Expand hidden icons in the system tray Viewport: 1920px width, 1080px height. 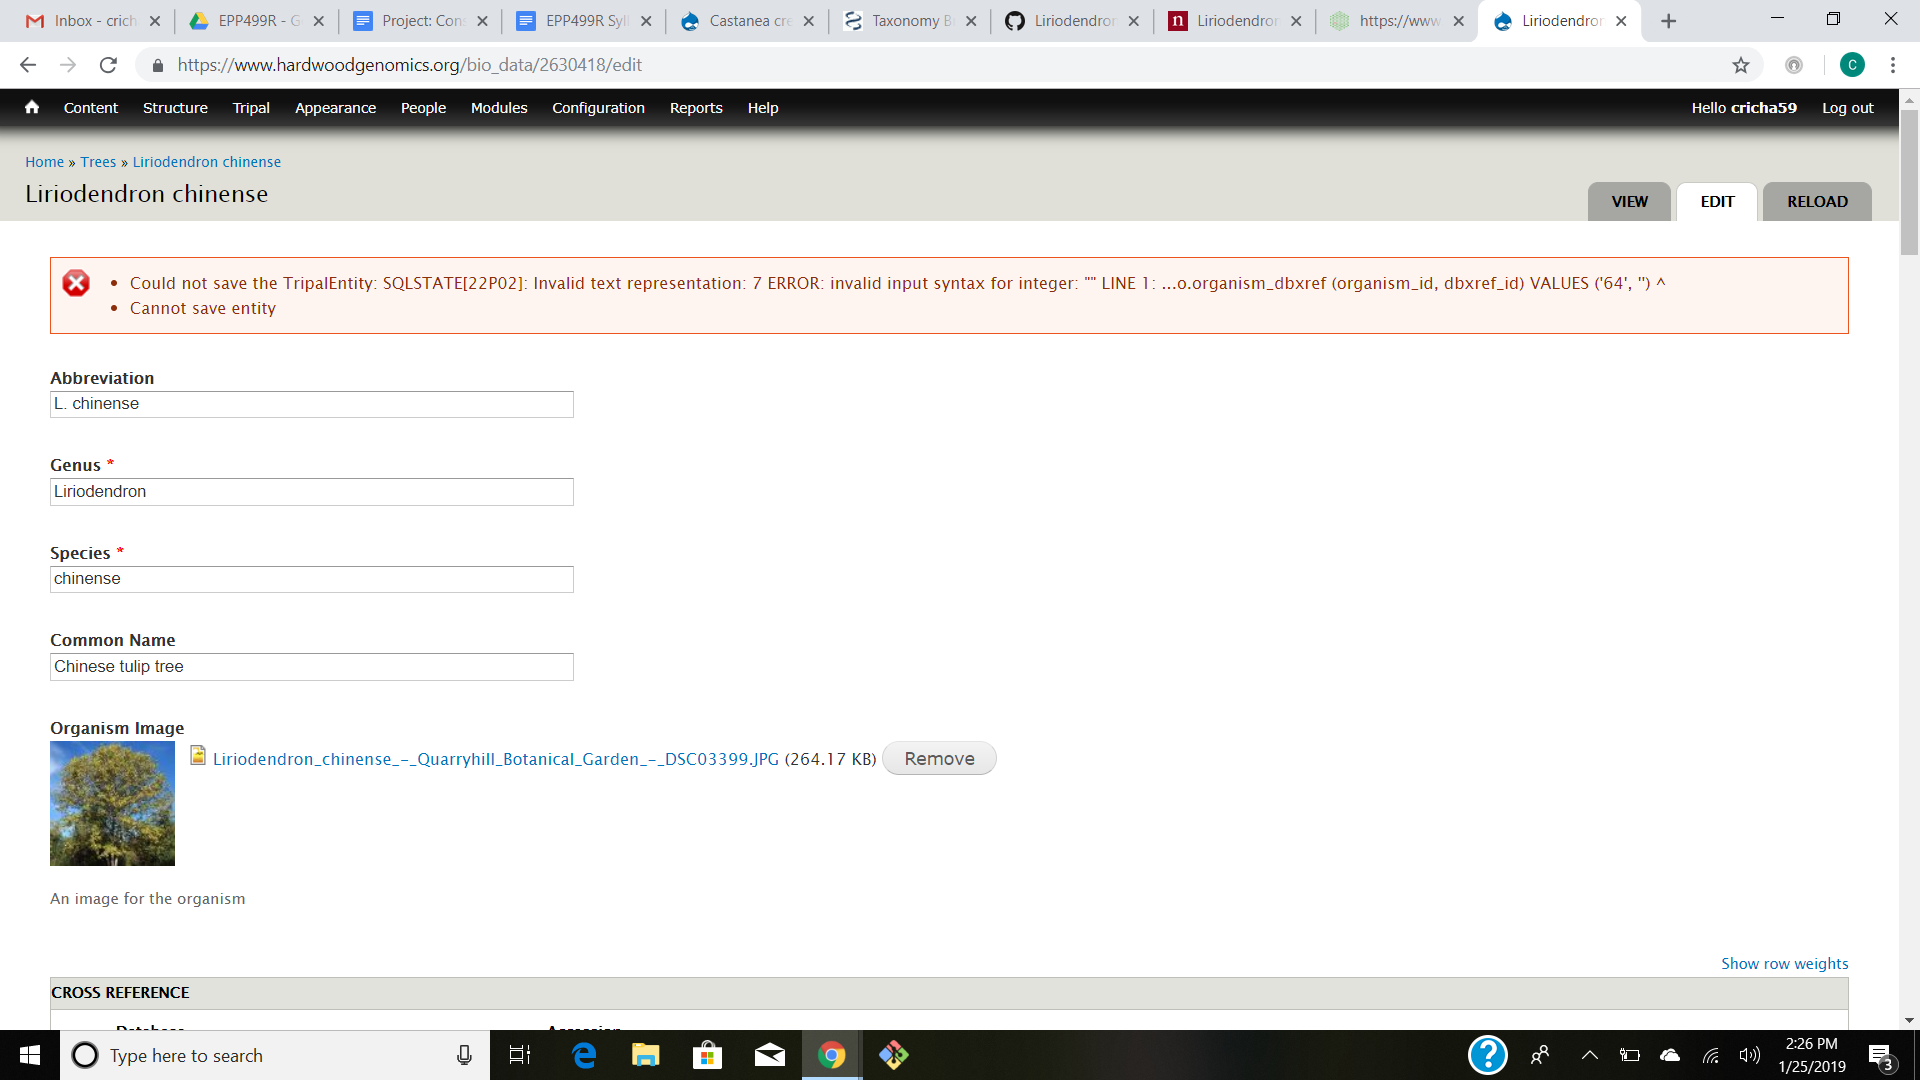[1589, 1055]
